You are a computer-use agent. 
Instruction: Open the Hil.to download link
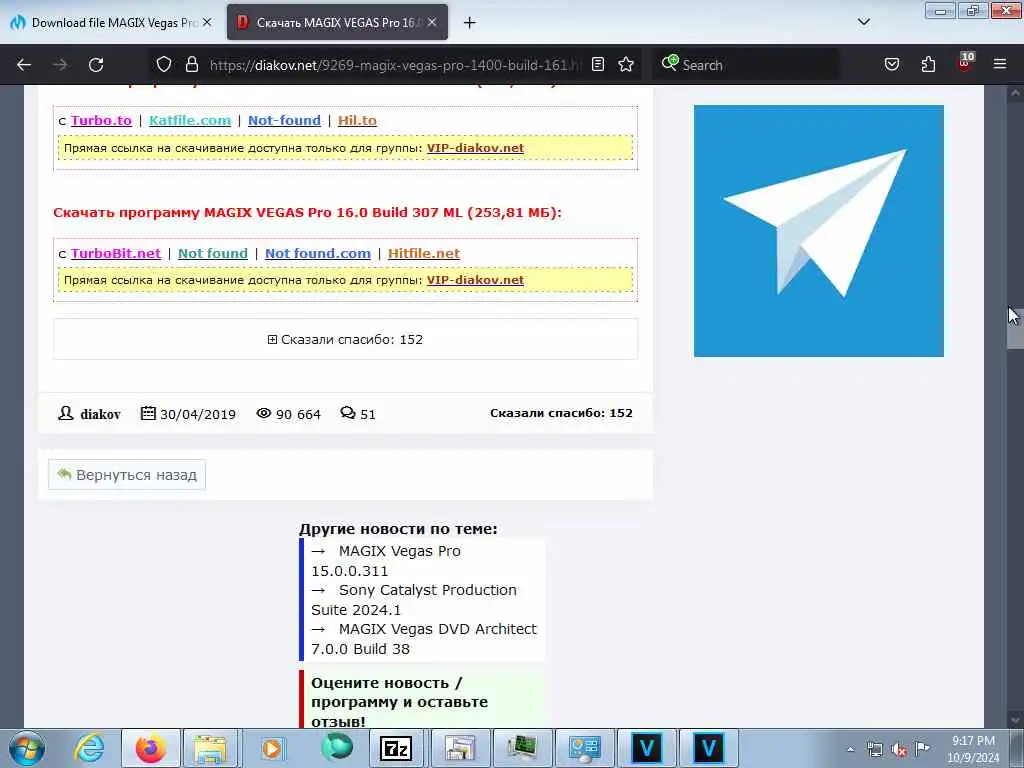(357, 120)
